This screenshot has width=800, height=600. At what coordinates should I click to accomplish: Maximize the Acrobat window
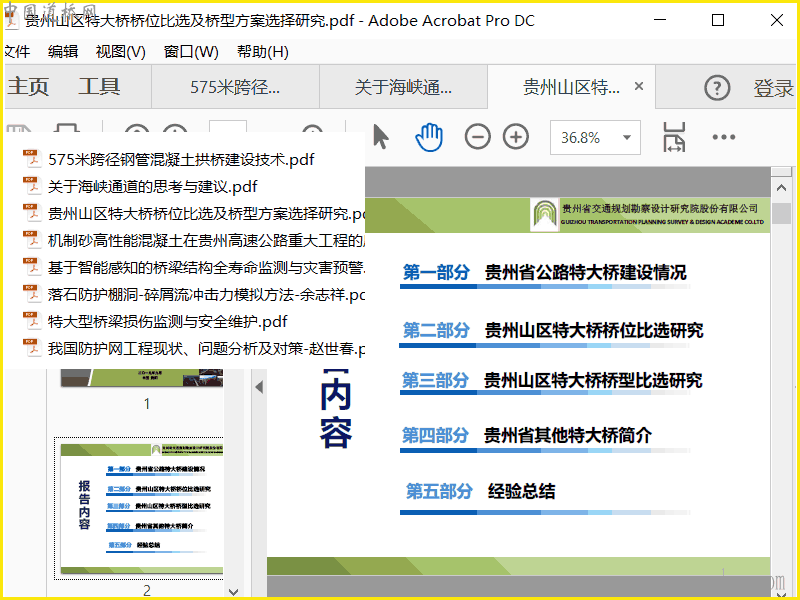(718, 20)
